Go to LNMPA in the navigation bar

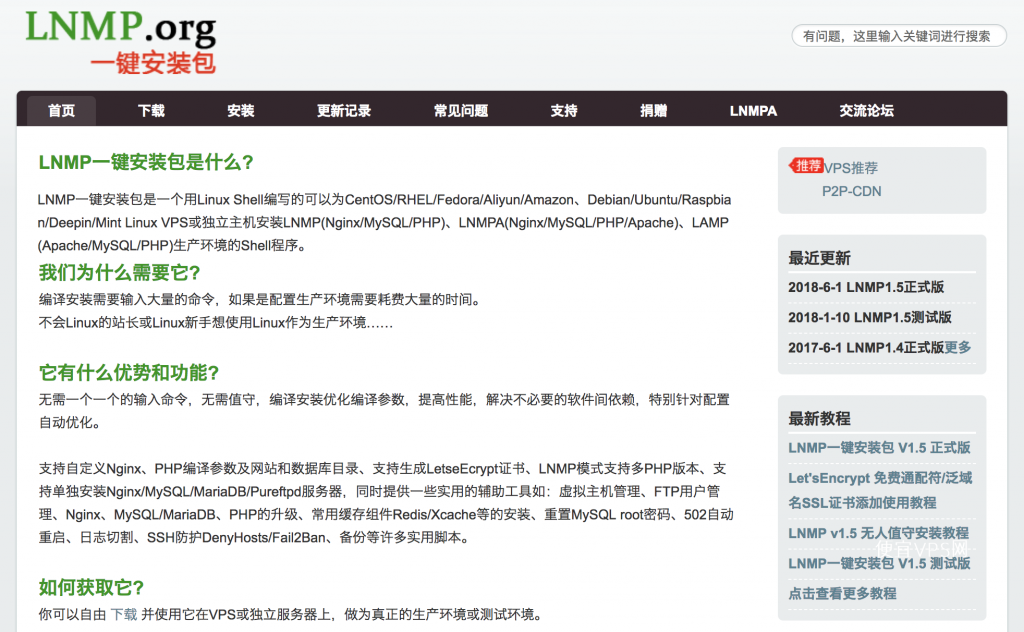pyautogui.click(x=753, y=110)
